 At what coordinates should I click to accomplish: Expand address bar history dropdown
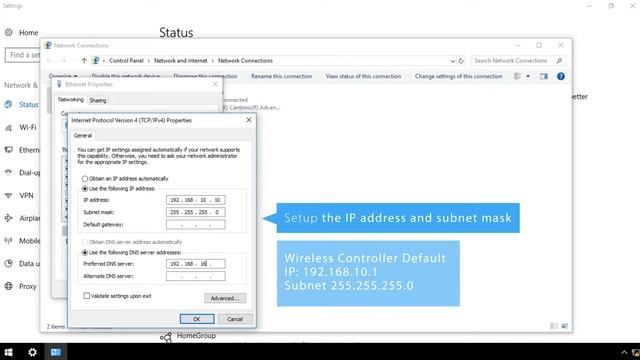click(453, 61)
